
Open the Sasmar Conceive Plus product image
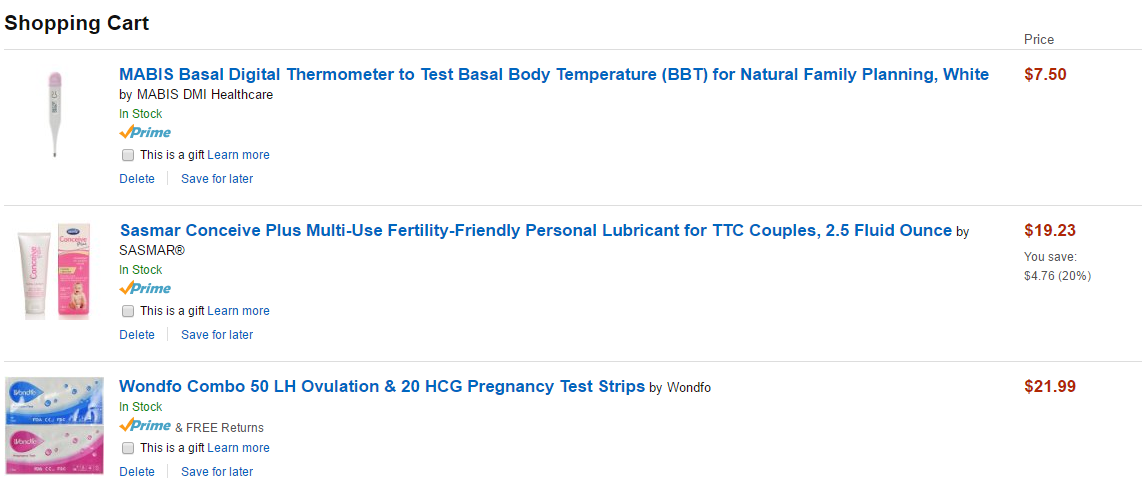pos(54,271)
